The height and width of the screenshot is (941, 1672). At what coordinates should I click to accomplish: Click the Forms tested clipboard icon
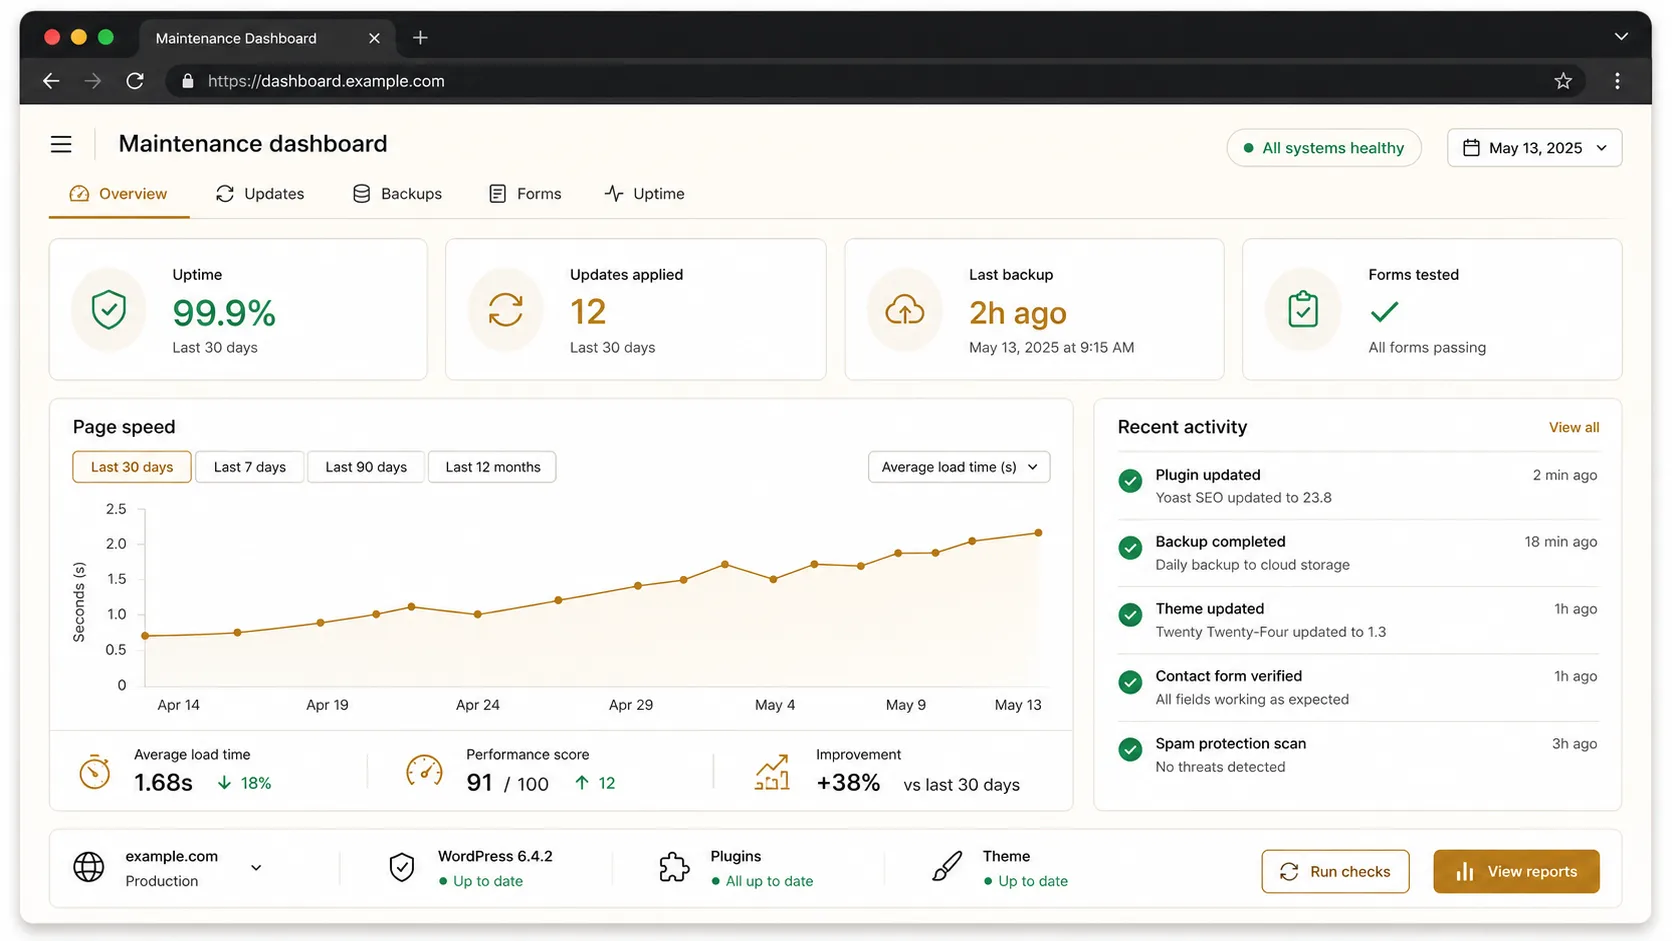(1303, 310)
